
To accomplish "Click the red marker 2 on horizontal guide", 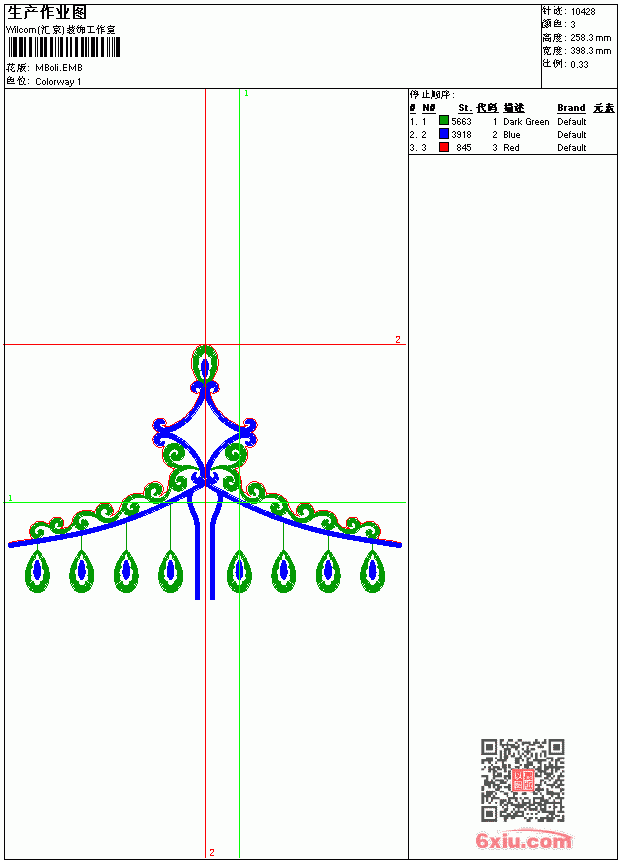I will point(398,340).
